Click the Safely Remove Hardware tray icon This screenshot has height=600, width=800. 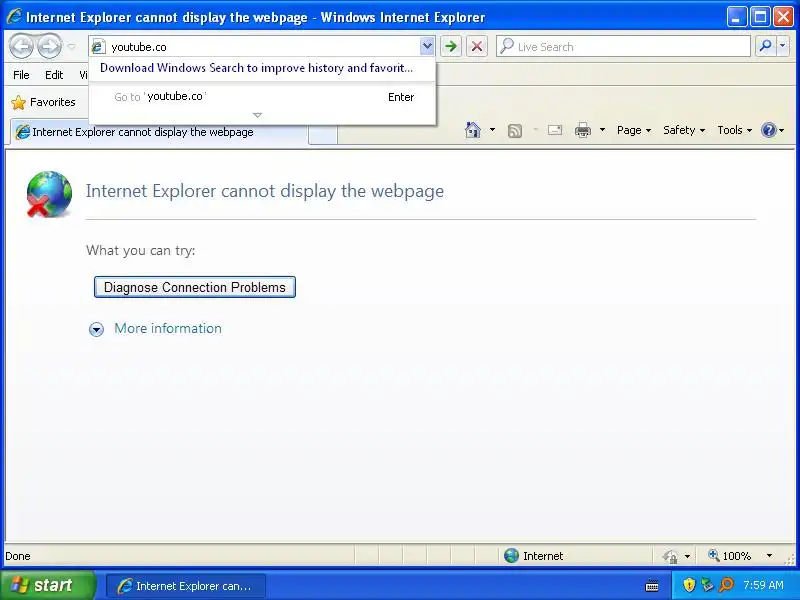pos(707,585)
